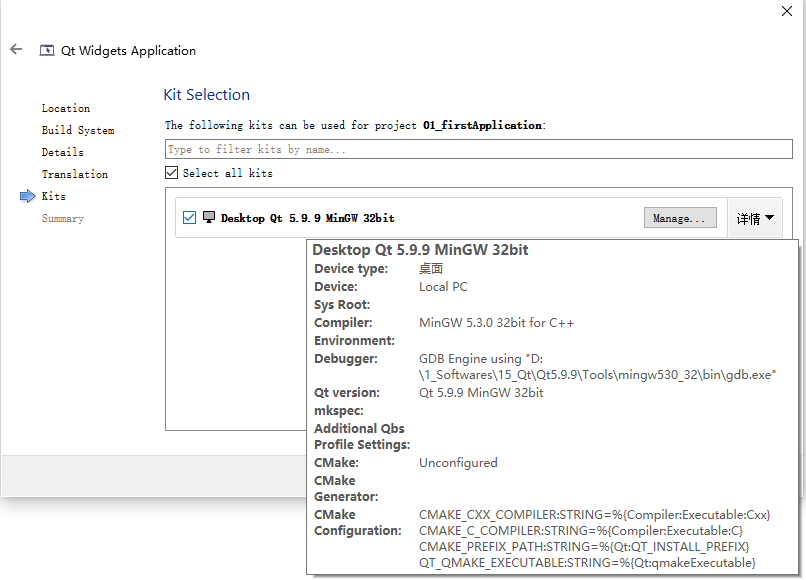Open the Manage... kits button
Viewport: 806px width, 580px height.
[x=680, y=218]
